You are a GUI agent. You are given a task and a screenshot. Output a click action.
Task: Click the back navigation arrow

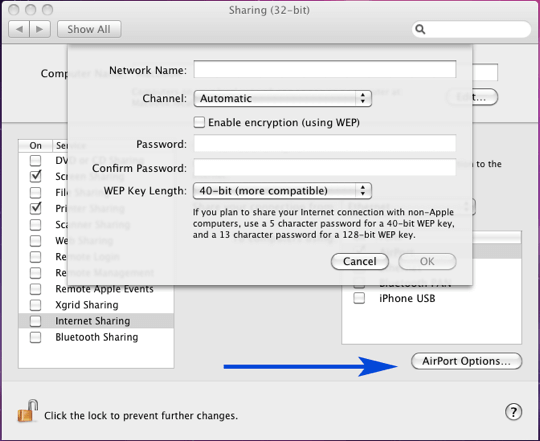click(x=19, y=29)
